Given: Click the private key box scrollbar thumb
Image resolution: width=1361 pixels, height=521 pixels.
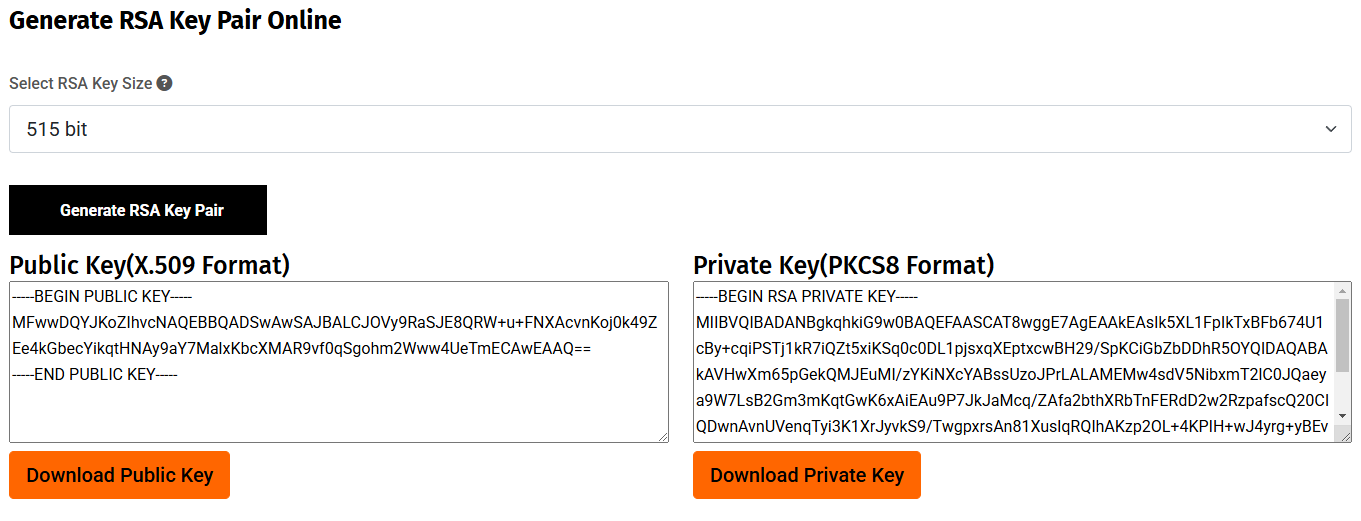Looking at the screenshot, I should tap(1343, 334).
